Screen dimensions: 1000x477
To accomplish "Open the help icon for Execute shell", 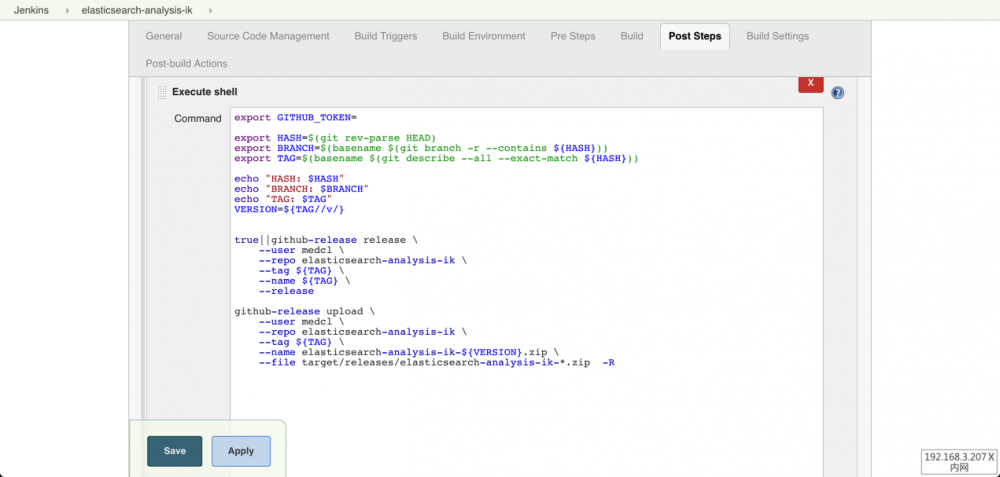I will (838, 93).
